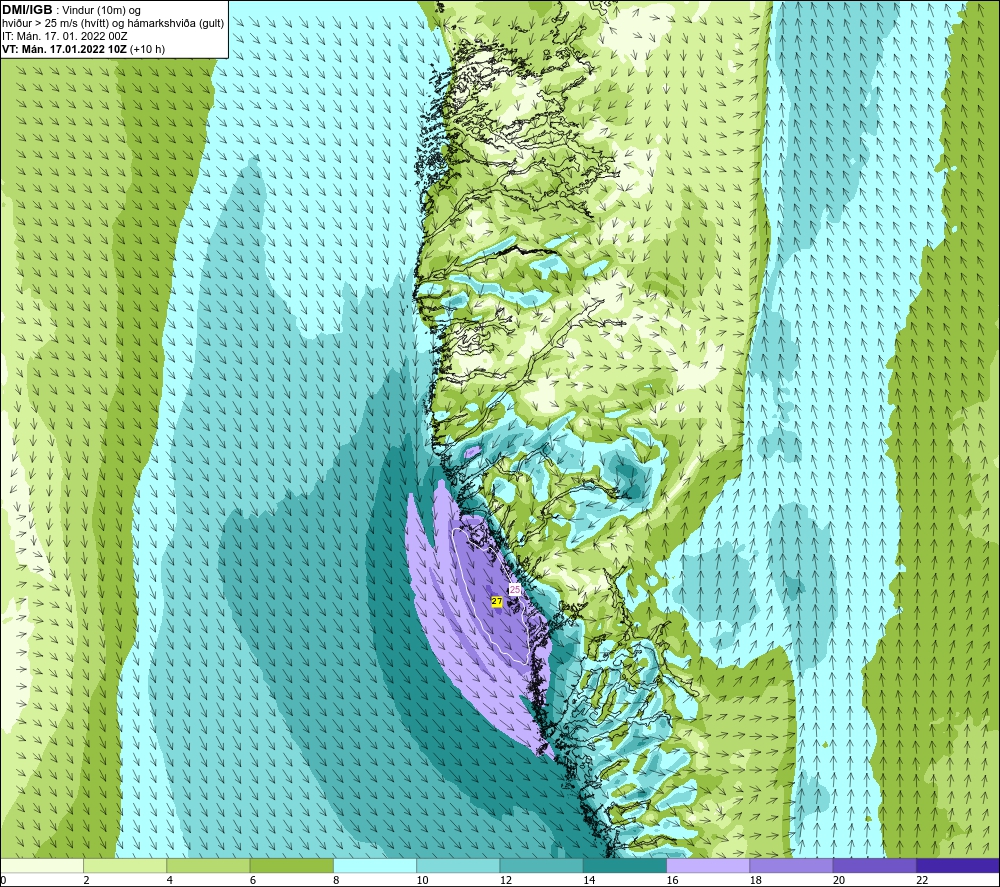Click the white 25 gust contour label
1000x887 pixels.
[x=515, y=590]
